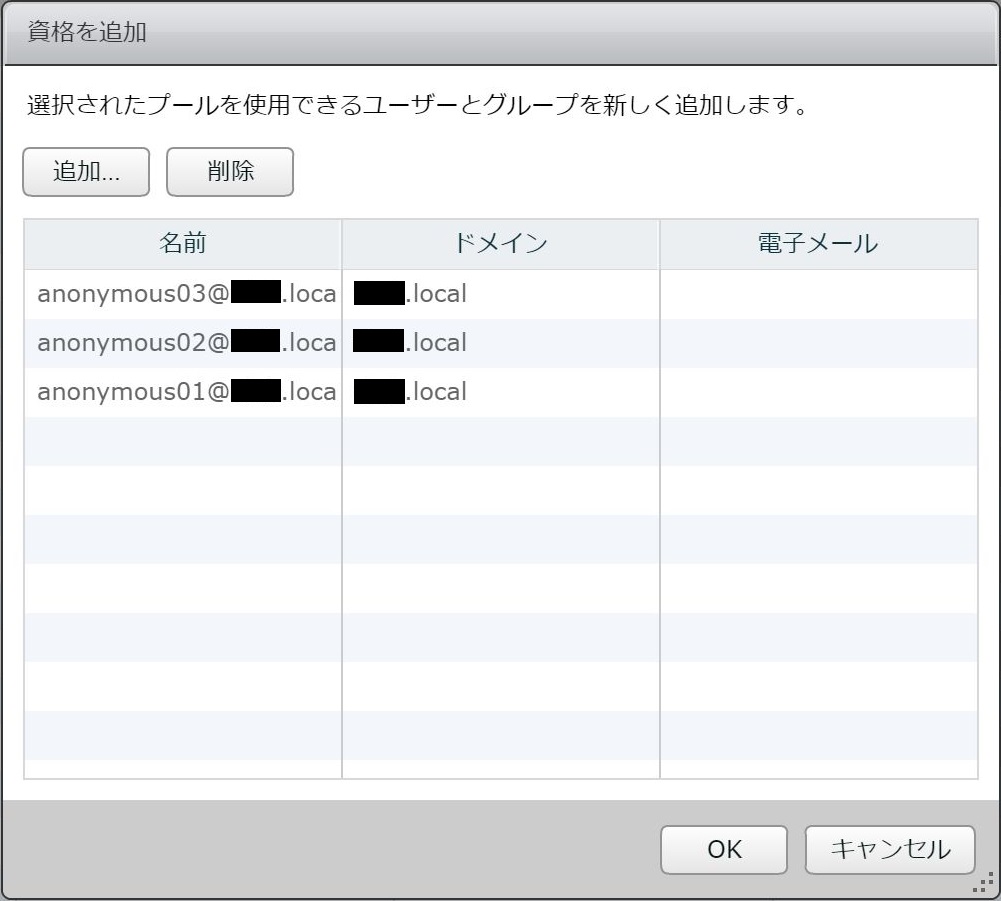Image resolution: width=1001 pixels, height=901 pixels.
Task: Select the anonymous01 user name cell
Action: click(183, 392)
